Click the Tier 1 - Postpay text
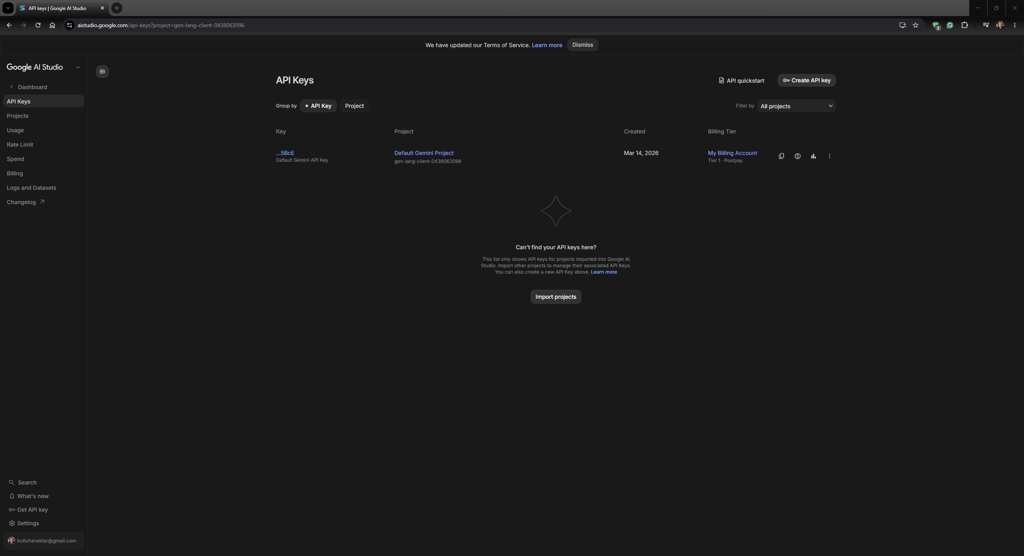 (725, 161)
